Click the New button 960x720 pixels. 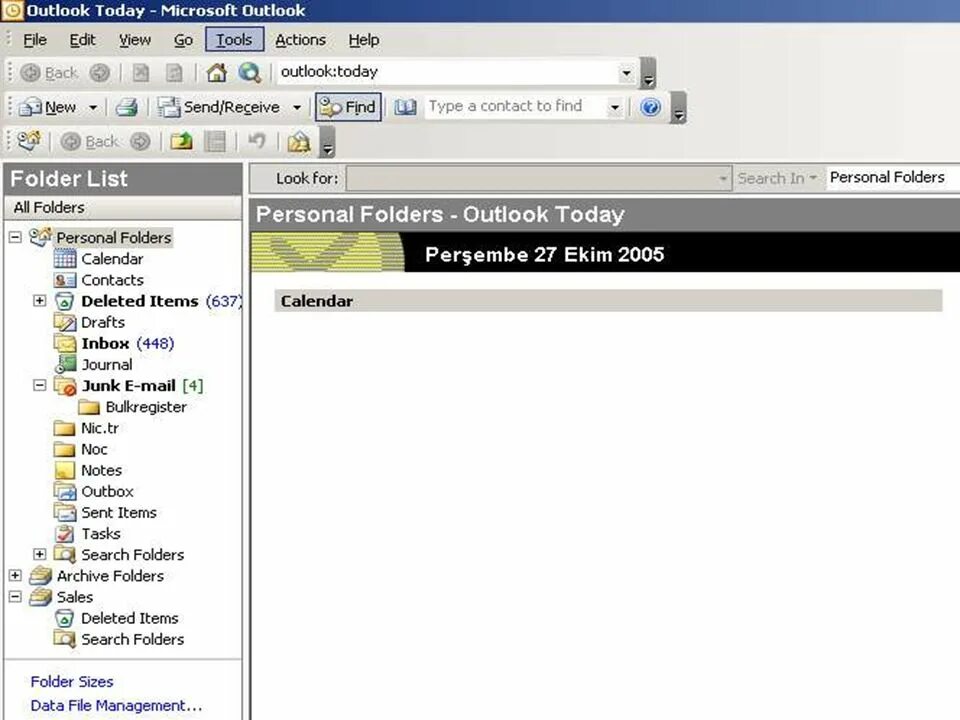coord(48,108)
